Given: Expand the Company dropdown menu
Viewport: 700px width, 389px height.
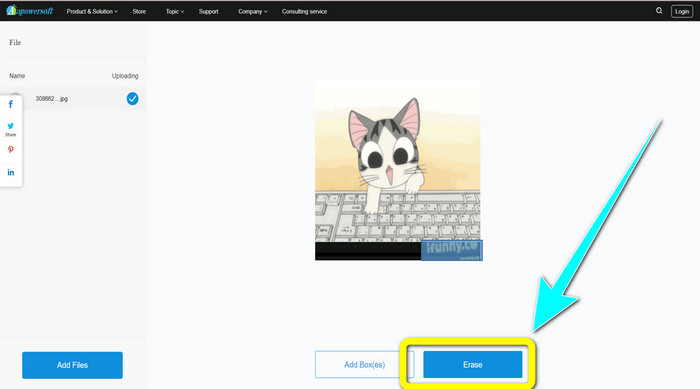Looking at the screenshot, I should click(x=253, y=12).
